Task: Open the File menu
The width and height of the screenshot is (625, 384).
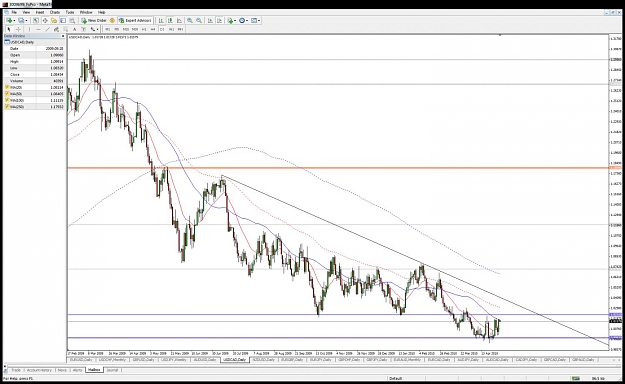Action: point(14,12)
